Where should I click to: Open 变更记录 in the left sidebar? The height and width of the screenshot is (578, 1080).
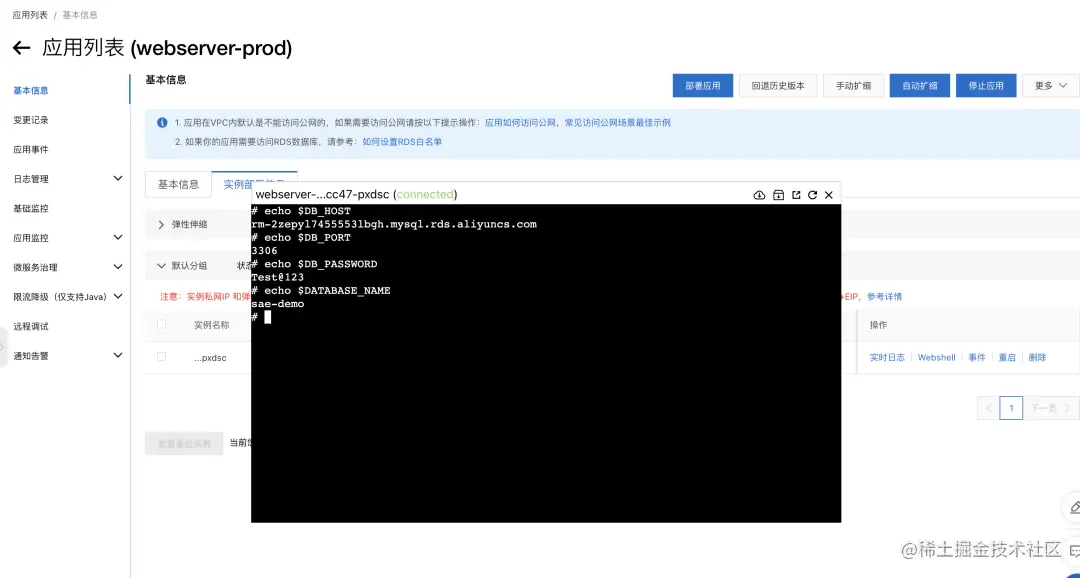31,120
